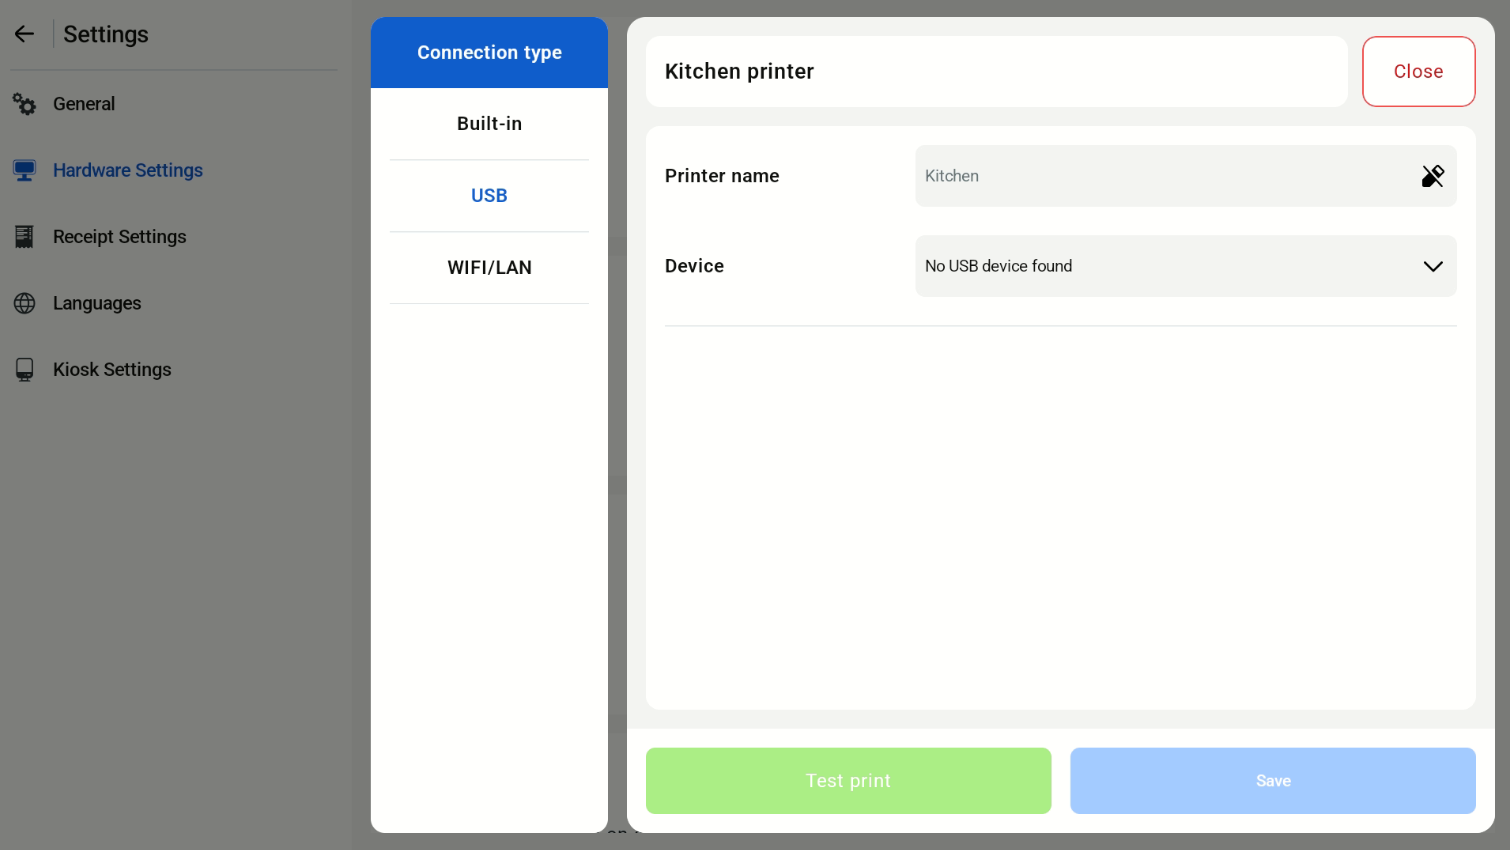This screenshot has height=850, width=1510.
Task: Go to Receipt Settings
Action: (119, 237)
